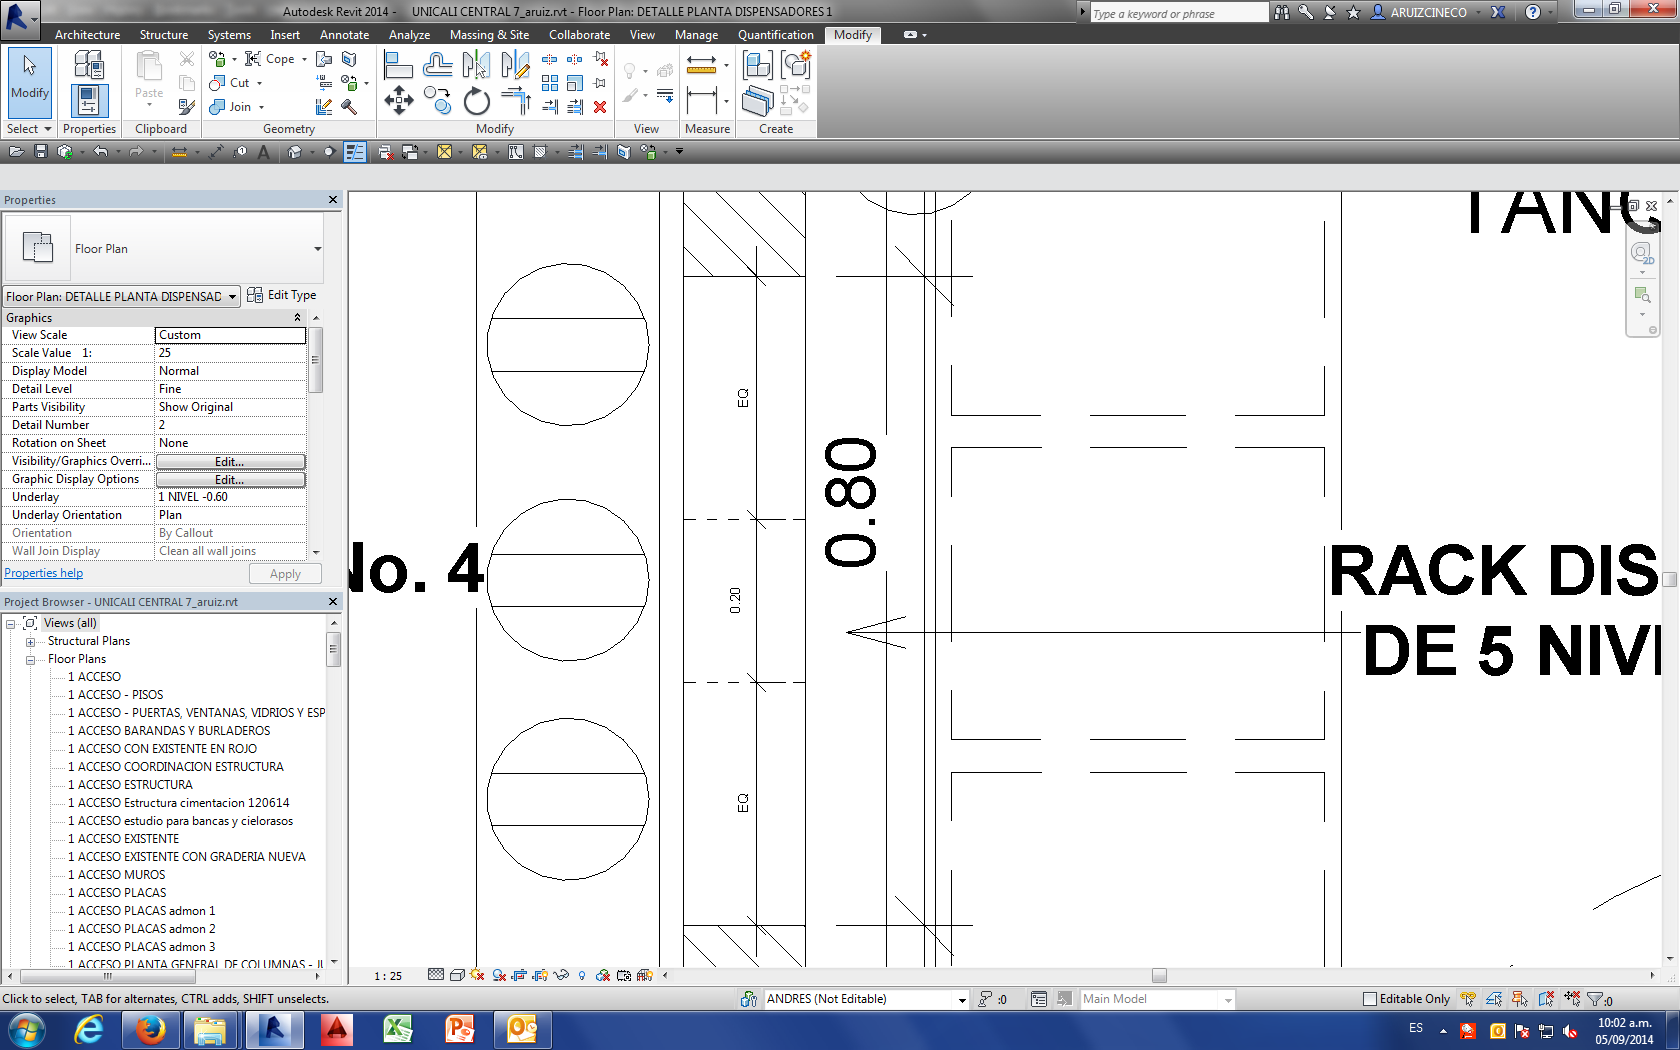Select the Move tool in Modify panel
The width and height of the screenshot is (1680, 1050).
[399, 100]
